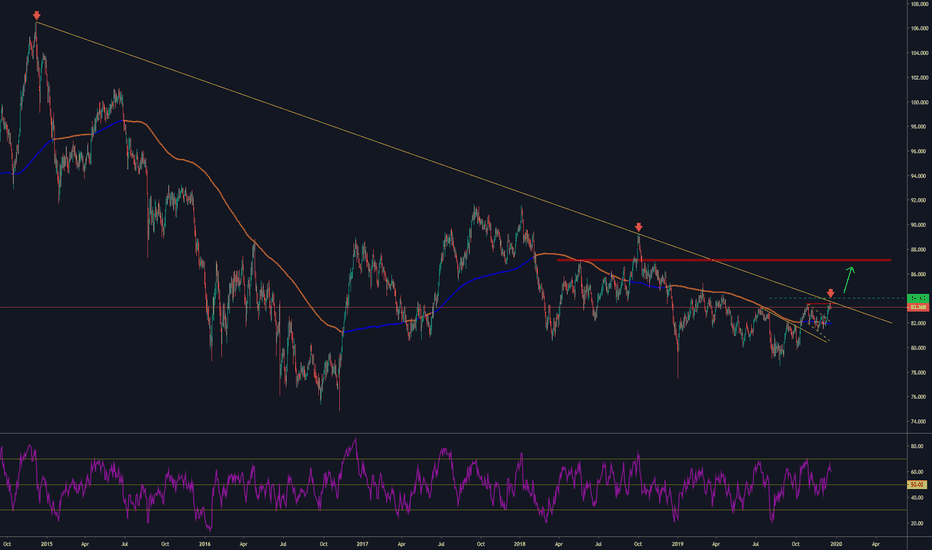
Task: Click the 80.00 label on the RSI scale
Action: pos(916,445)
